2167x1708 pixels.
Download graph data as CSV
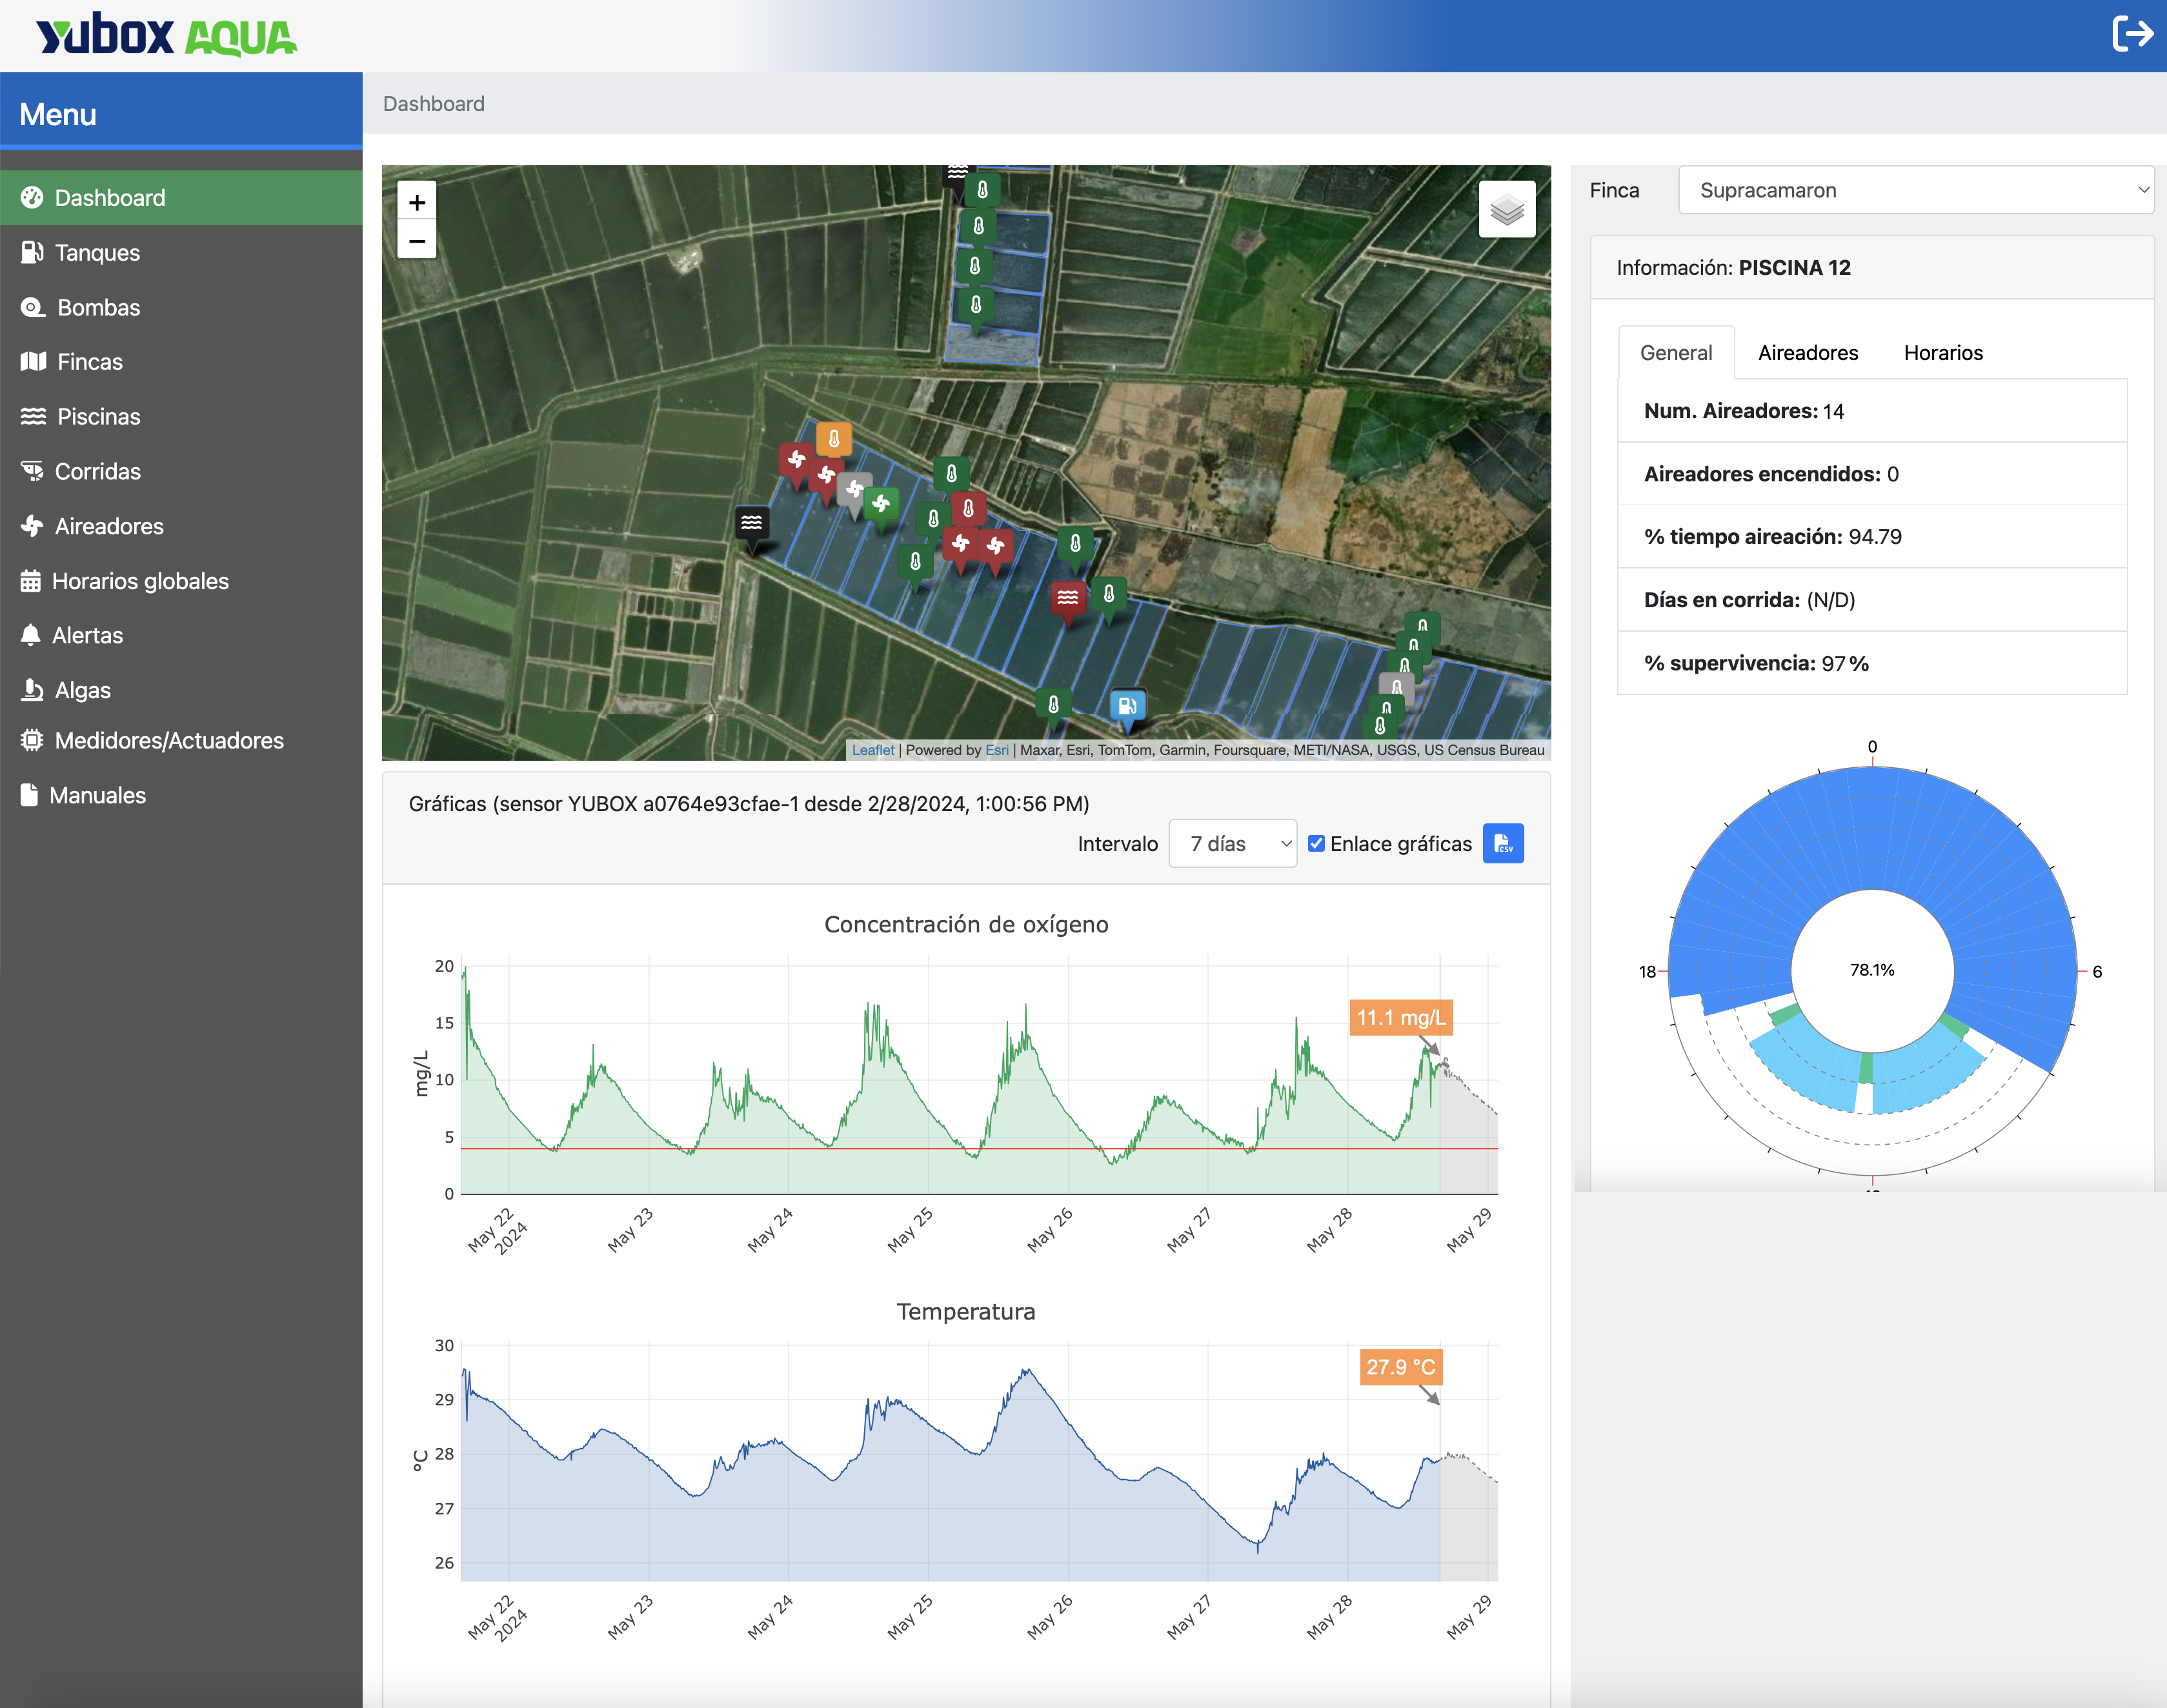[1502, 843]
